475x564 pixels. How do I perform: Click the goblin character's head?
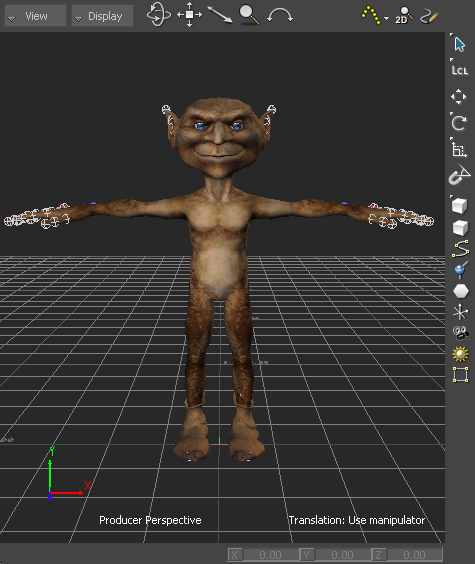(x=218, y=138)
